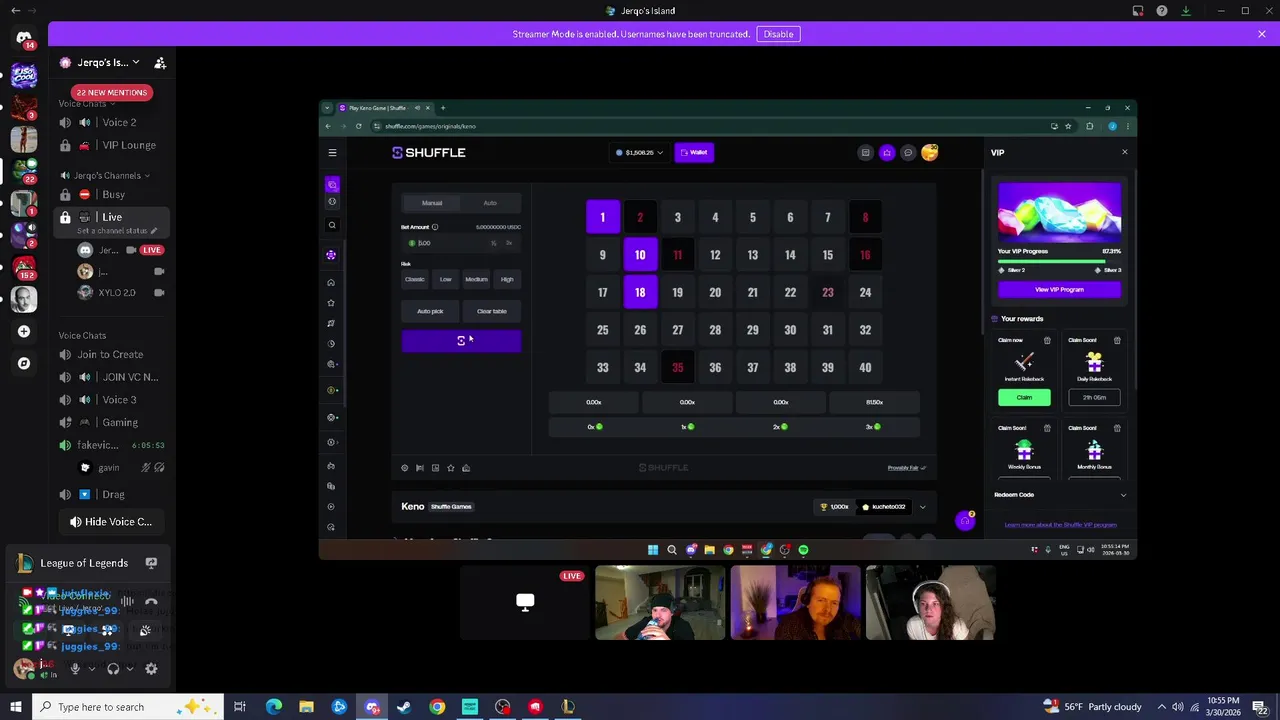Expand Jerqo's Island server dropdown
Image resolution: width=1280 pixels, height=720 pixels.
(x=136, y=63)
